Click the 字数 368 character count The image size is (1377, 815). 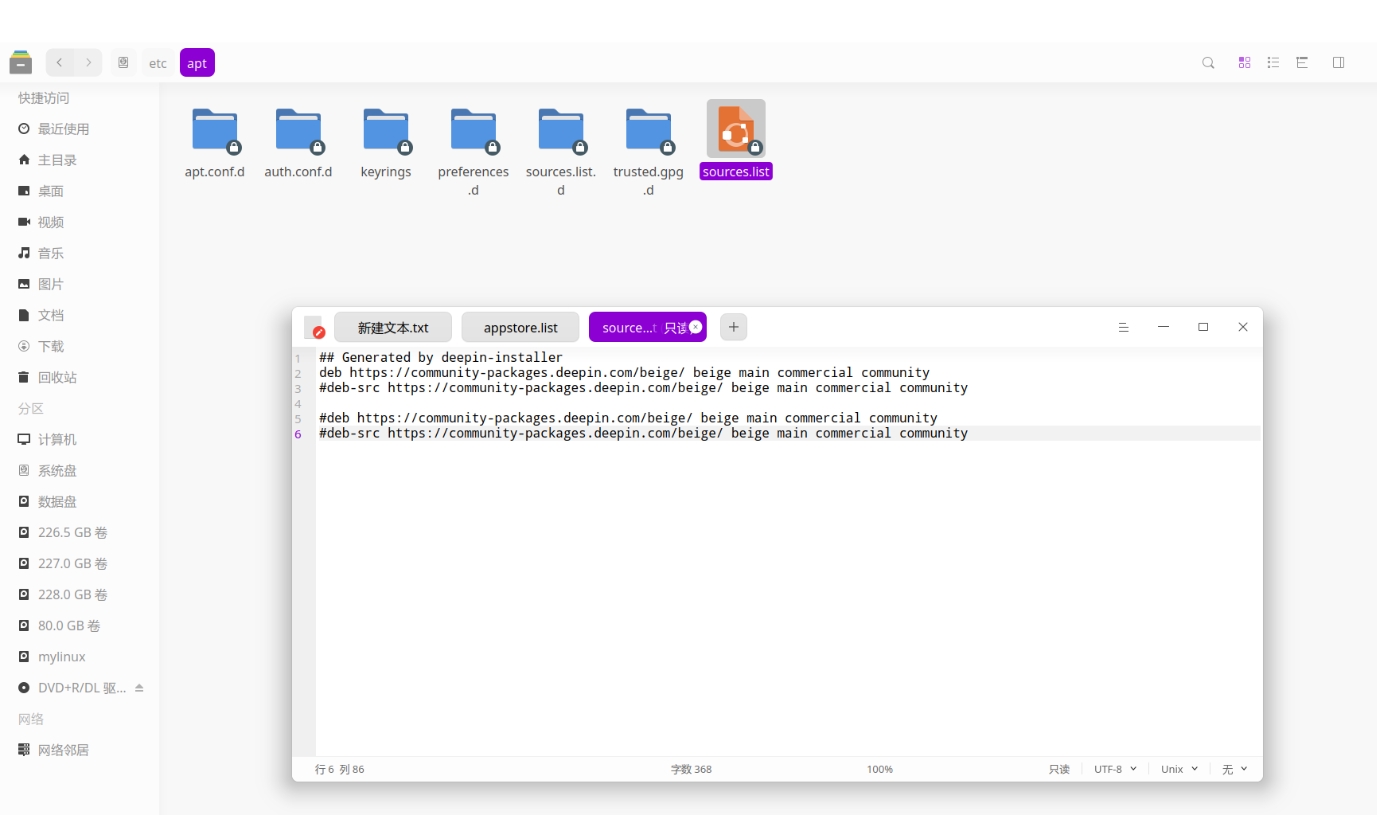click(691, 769)
